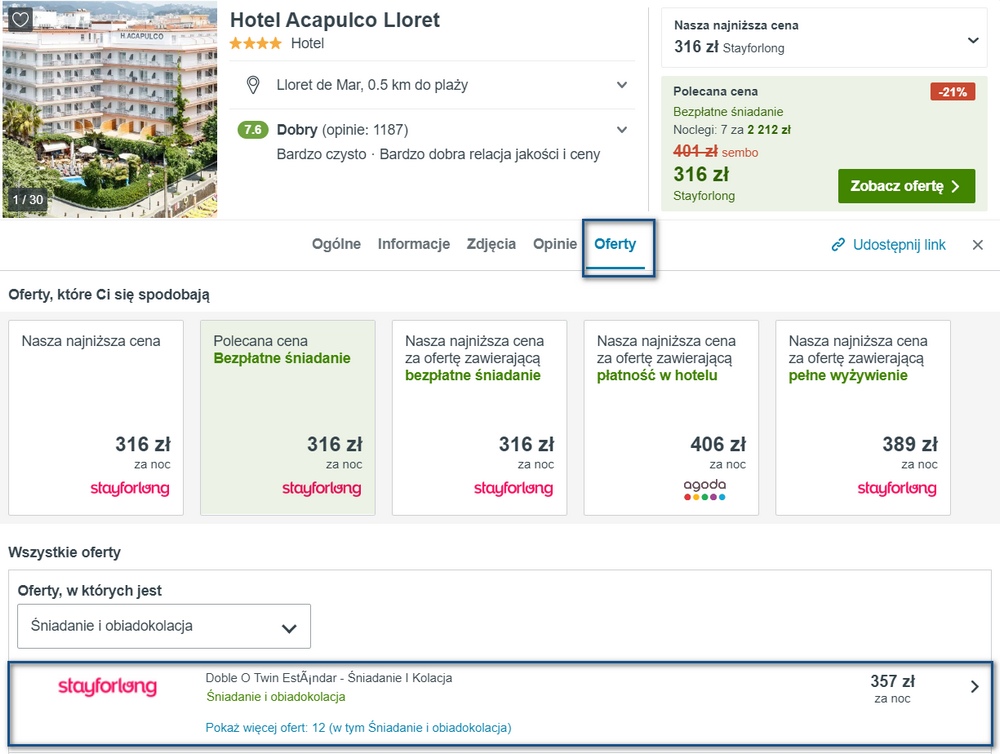Open the Zdjęcia tab
1000x754 pixels.
coord(491,244)
